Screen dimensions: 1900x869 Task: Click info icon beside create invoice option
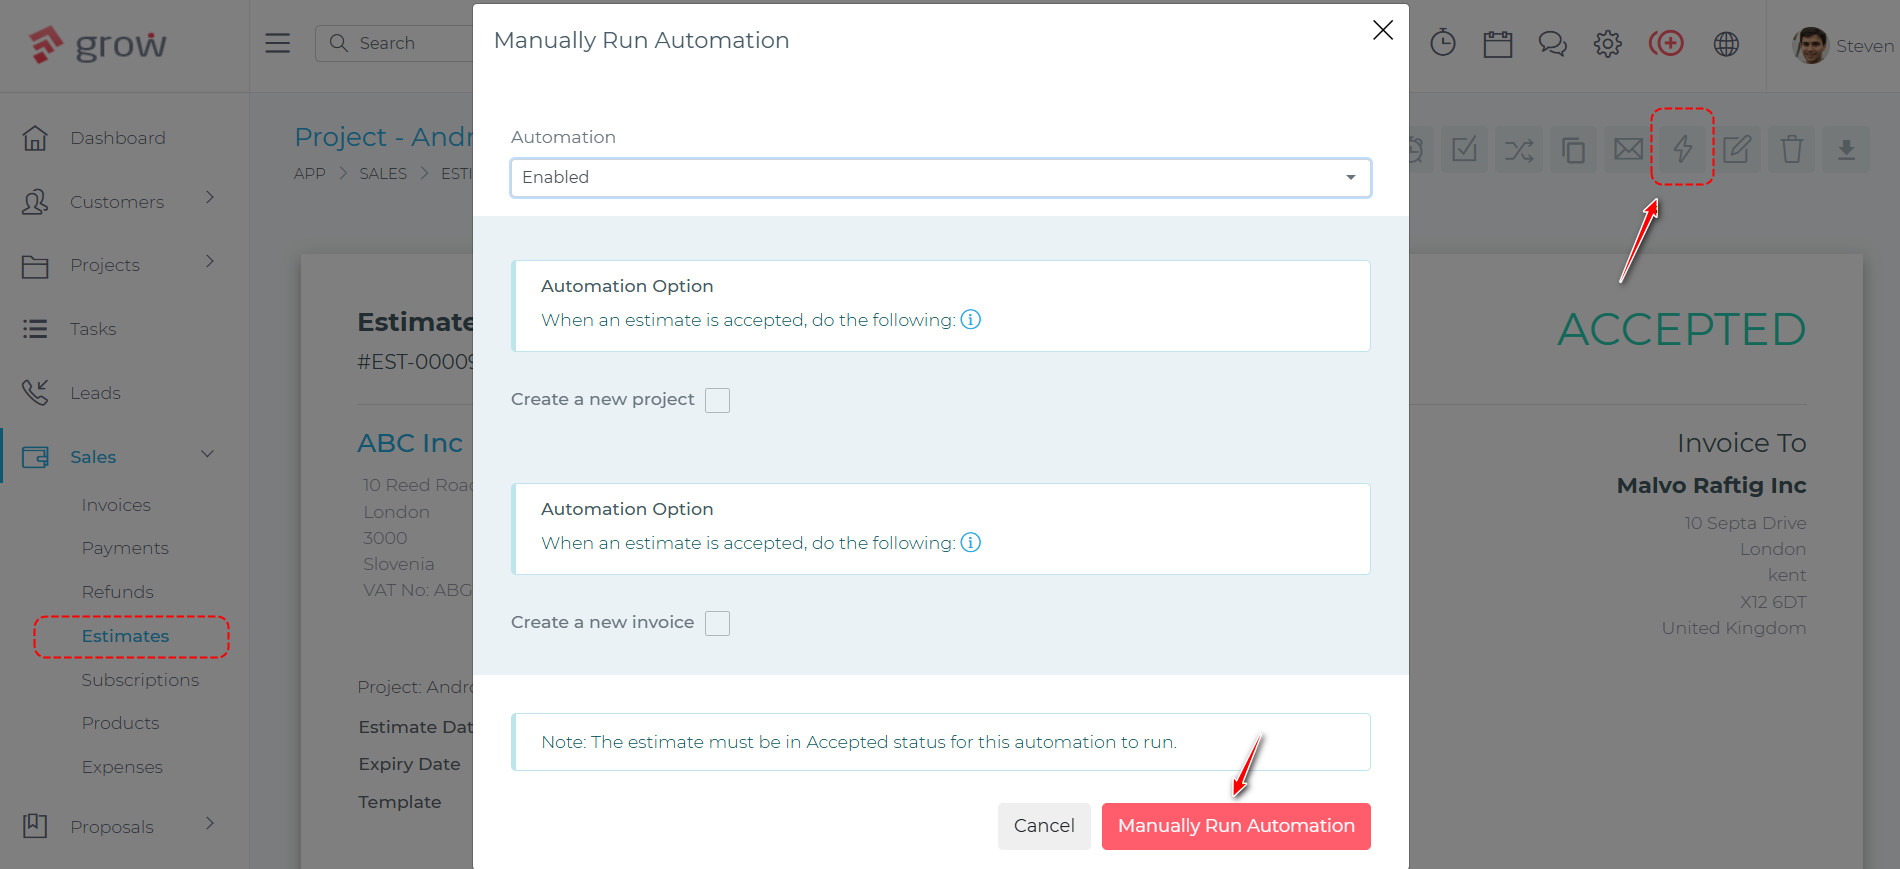point(971,542)
